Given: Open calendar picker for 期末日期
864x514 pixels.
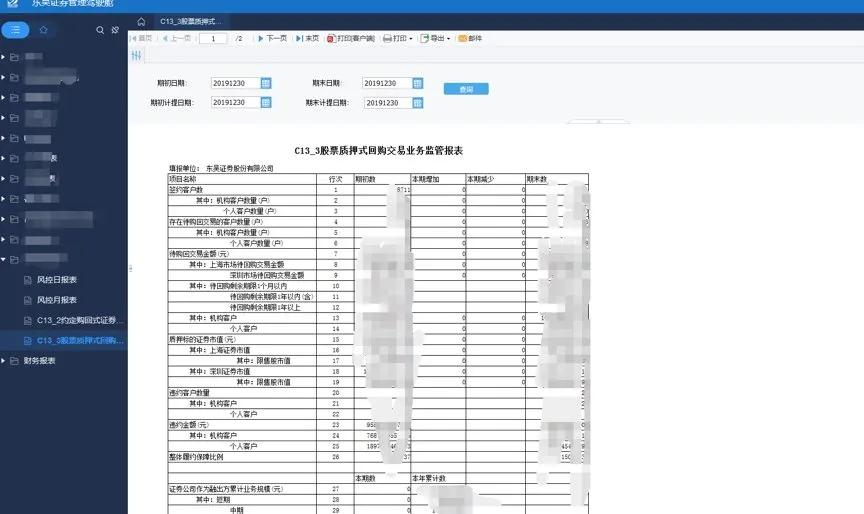Looking at the screenshot, I should [x=418, y=83].
